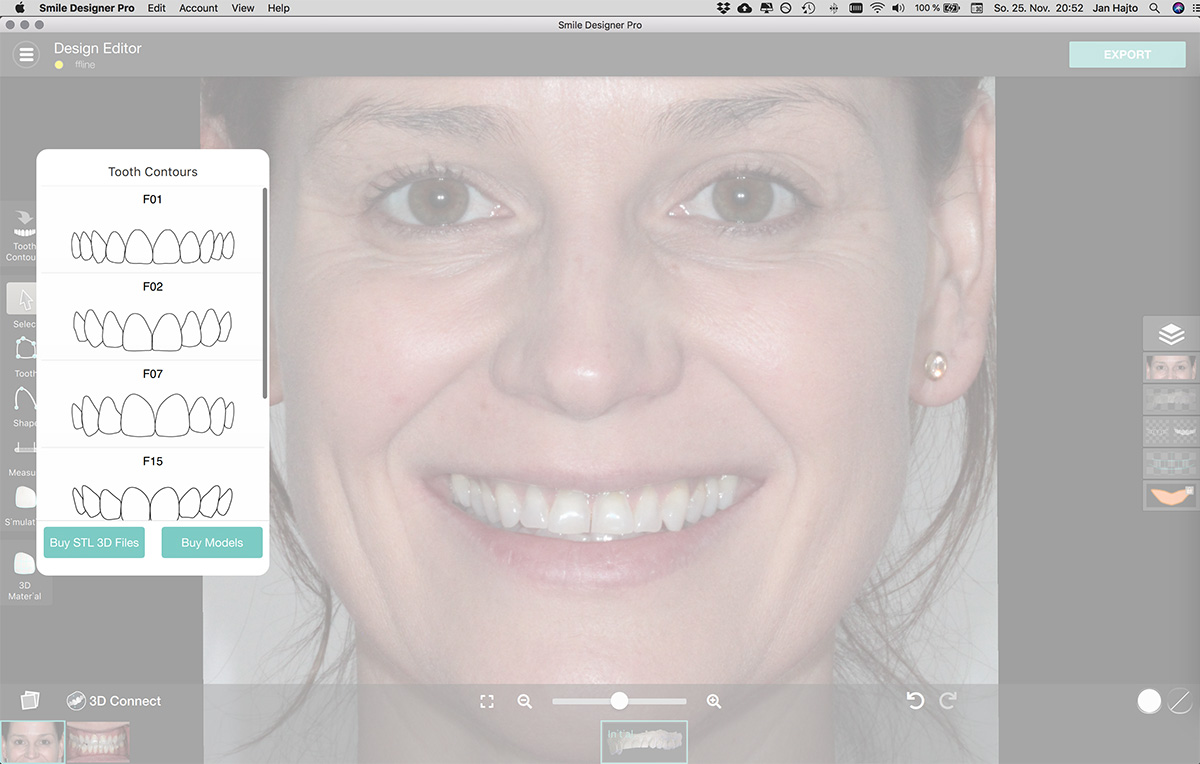The width and height of the screenshot is (1200, 764).
Task: Open the Wi-Fi status menu
Action: click(877, 8)
